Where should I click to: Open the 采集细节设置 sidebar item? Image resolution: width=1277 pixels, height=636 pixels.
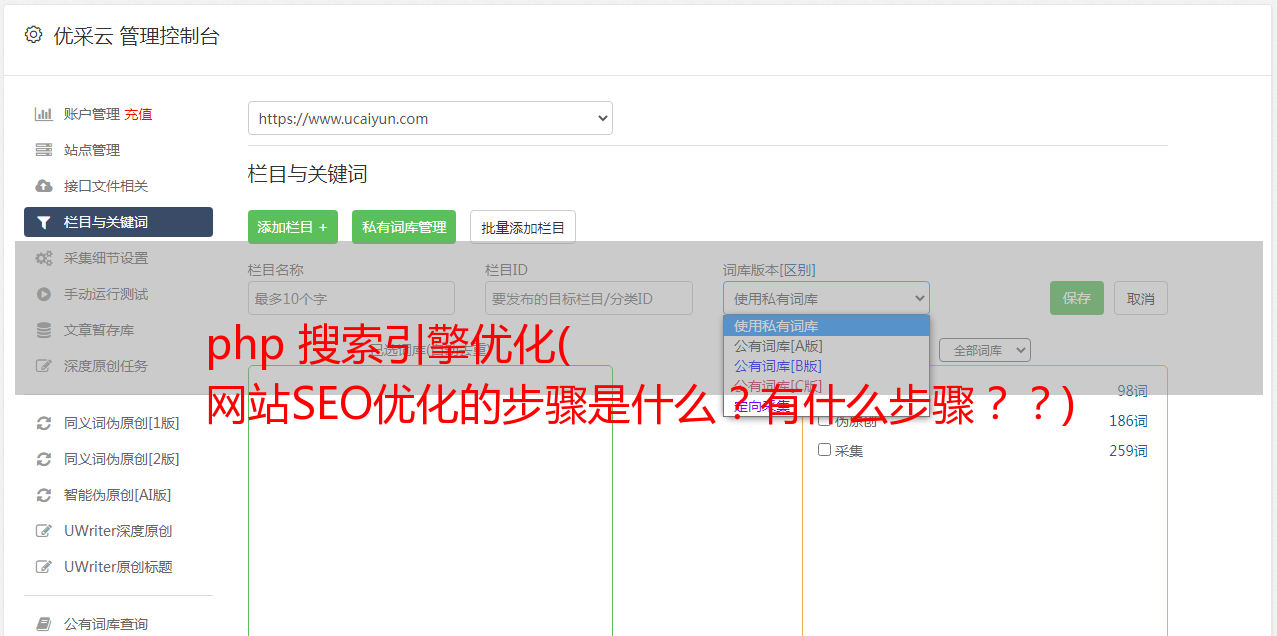(118, 258)
